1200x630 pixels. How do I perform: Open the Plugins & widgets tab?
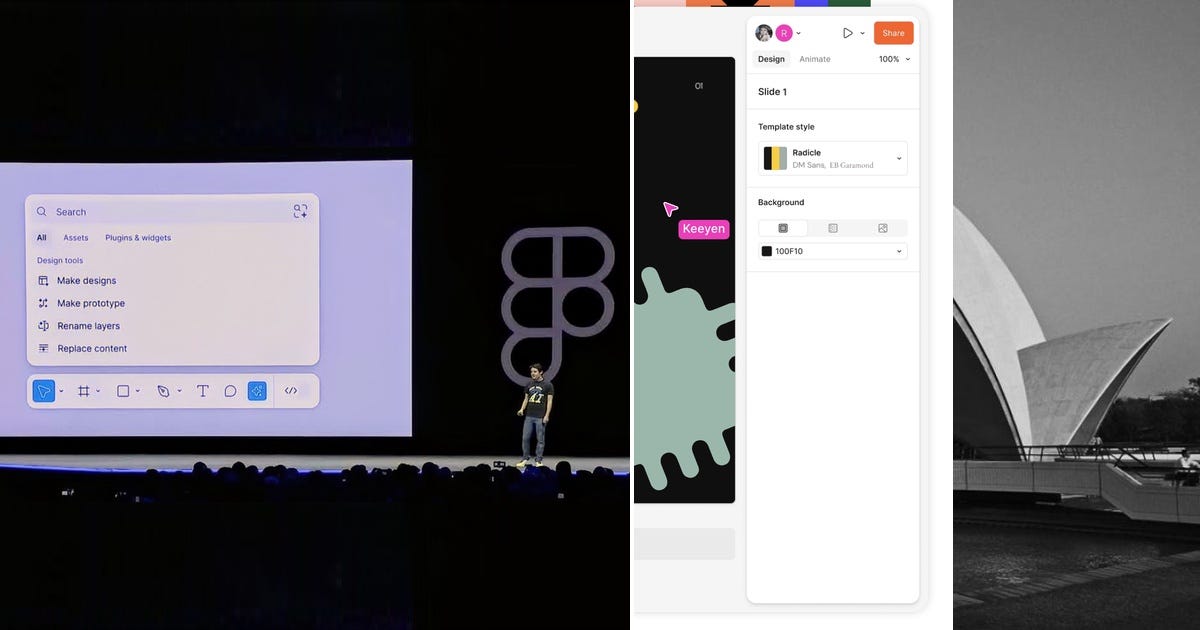pos(138,237)
